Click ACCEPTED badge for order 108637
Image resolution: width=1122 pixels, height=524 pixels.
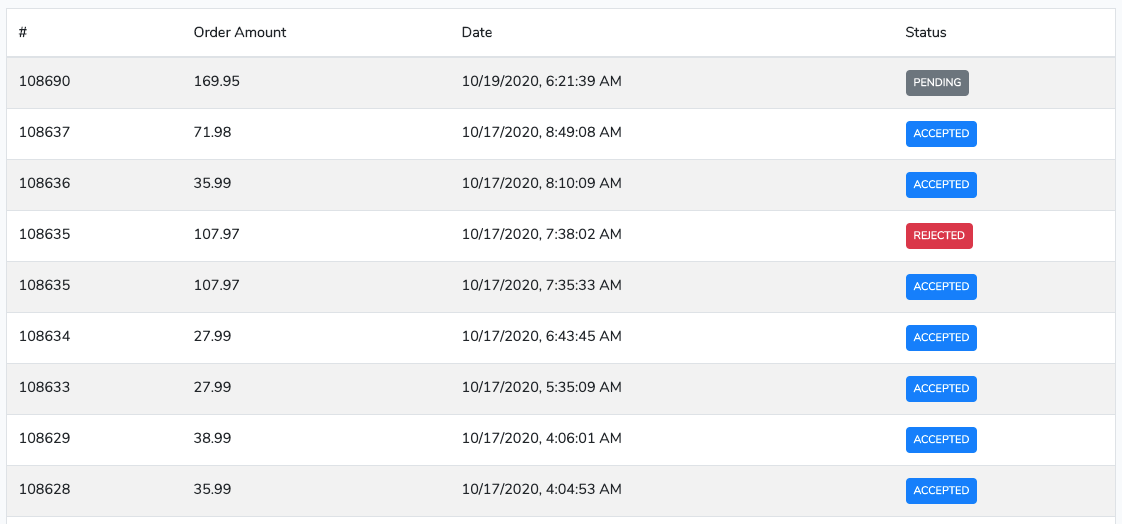coord(941,134)
